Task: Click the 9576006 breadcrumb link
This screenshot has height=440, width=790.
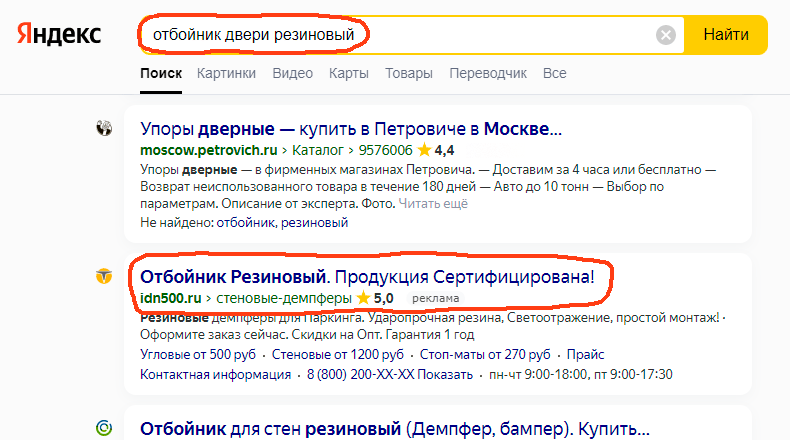Action: [x=385, y=150]
